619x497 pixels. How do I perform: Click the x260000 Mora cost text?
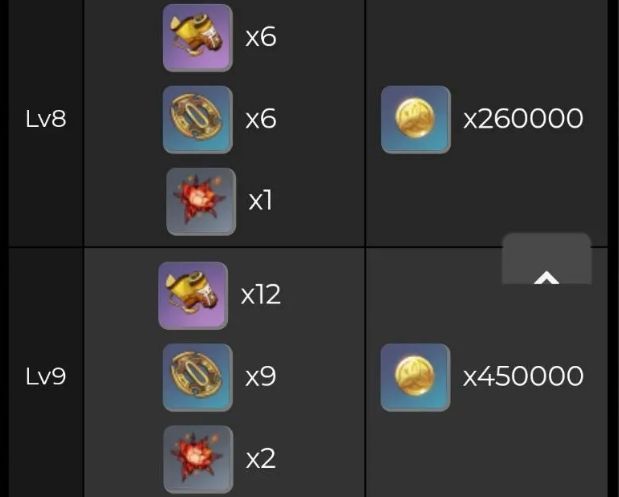[x=523, y=118]
